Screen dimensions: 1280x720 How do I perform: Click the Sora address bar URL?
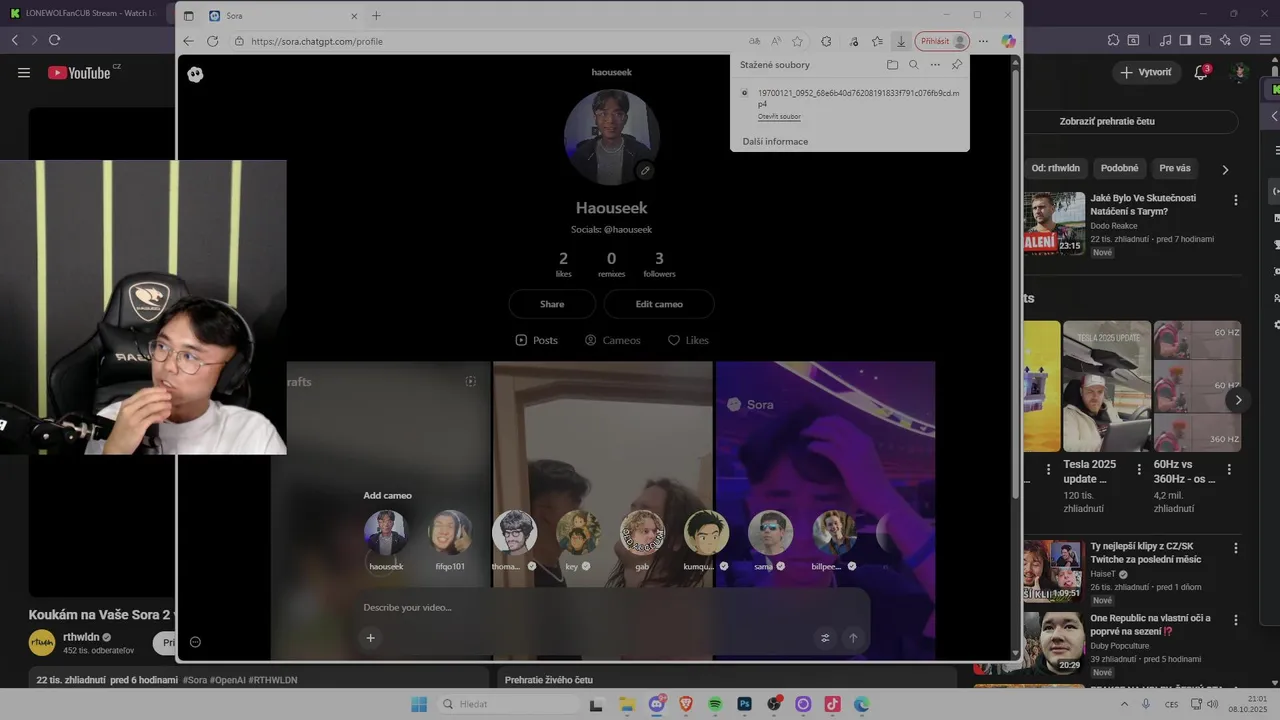pyautogui.click(x=317, y=41)
